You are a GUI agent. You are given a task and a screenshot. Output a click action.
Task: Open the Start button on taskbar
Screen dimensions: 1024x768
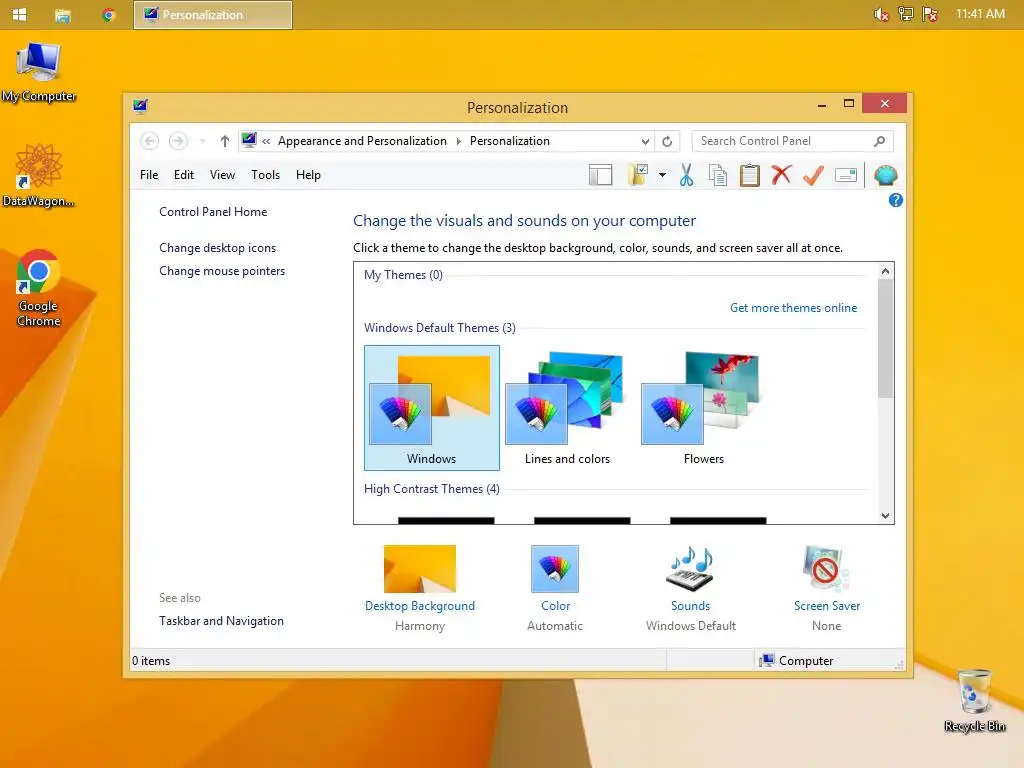pos(20,14)
